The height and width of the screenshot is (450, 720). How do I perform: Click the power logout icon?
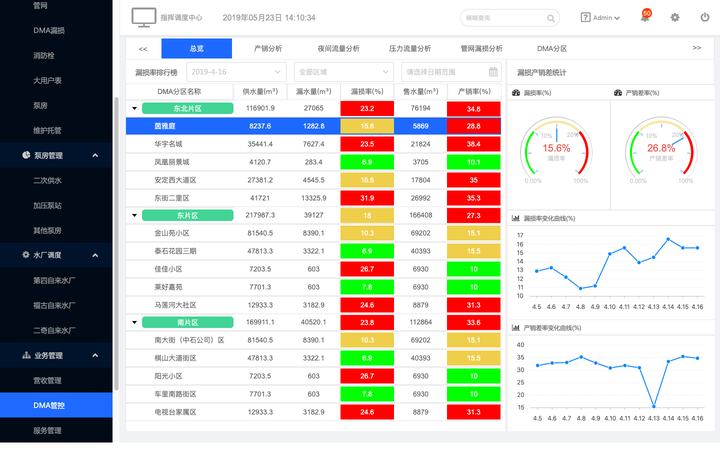click(x=704, y=17)
